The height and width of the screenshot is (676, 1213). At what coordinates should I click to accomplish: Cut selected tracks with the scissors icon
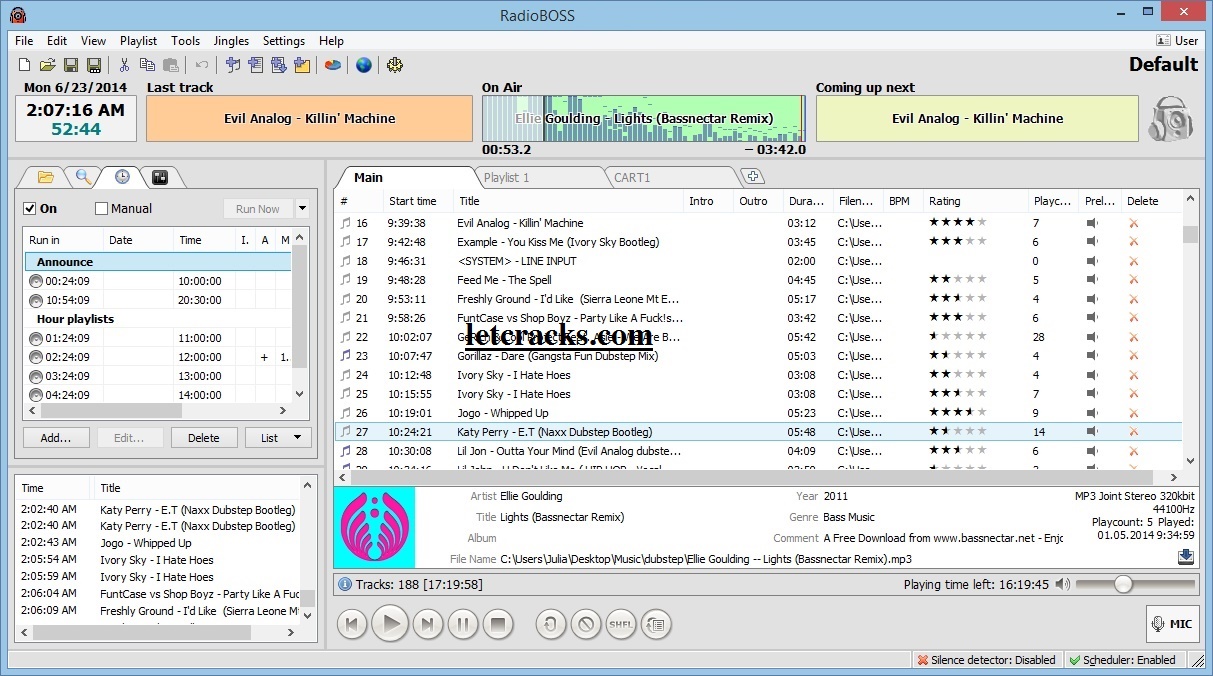coord(124,65)
